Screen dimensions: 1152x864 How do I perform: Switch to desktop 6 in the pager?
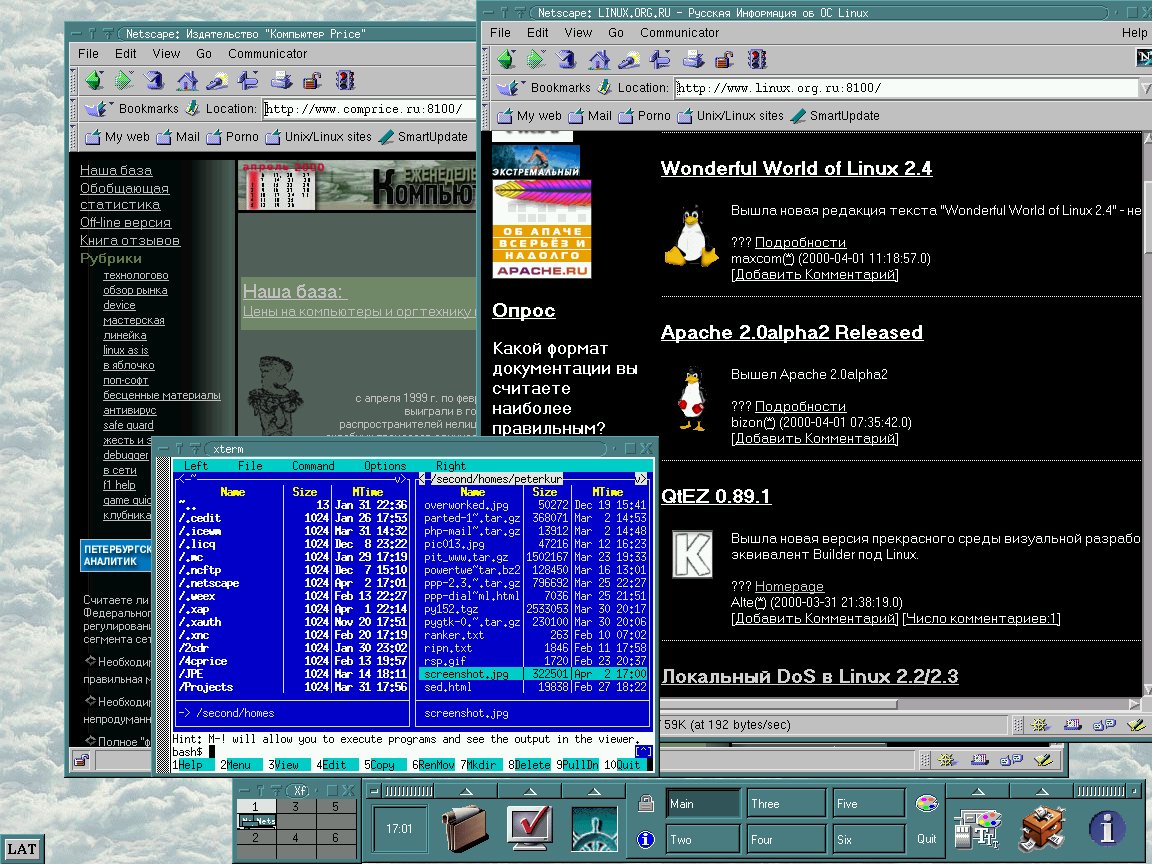click(335, 837)
